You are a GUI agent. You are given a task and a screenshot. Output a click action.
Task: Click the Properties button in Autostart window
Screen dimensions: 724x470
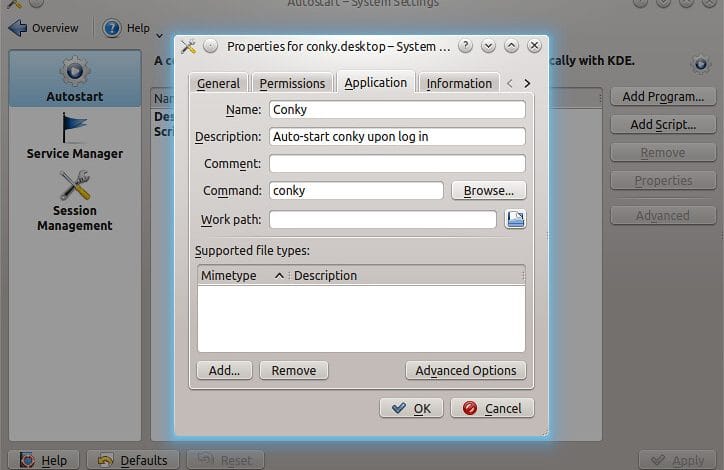click(663, 181)
